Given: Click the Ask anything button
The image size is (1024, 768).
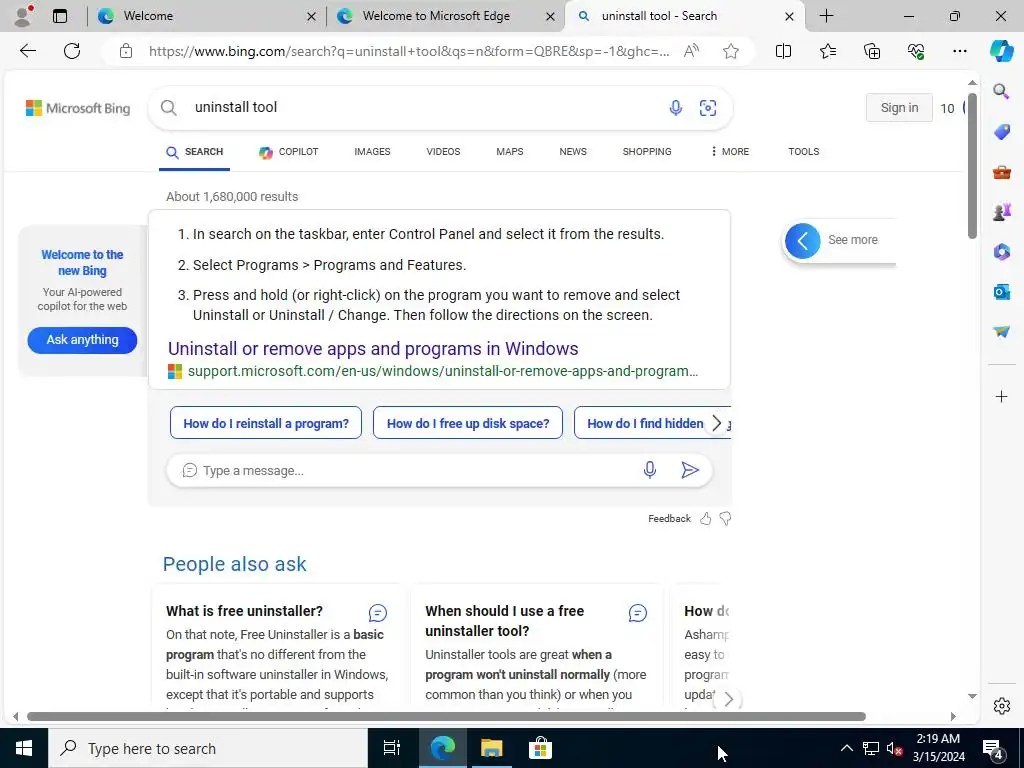Looking at the screenshot, I should [82, 340].
